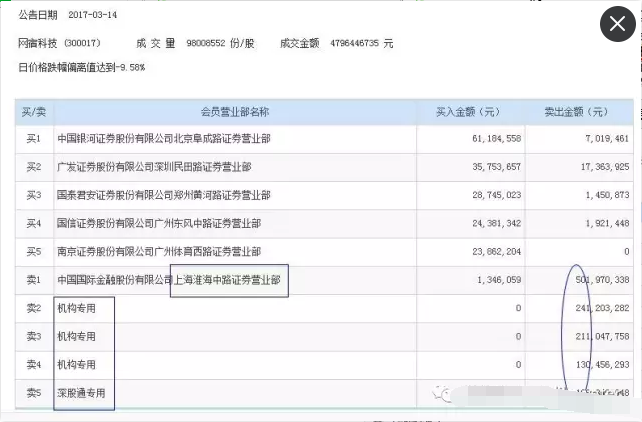Screen dimensions: 642x422
Task: Click the volume value 98008552
Action: coord(206,43)
